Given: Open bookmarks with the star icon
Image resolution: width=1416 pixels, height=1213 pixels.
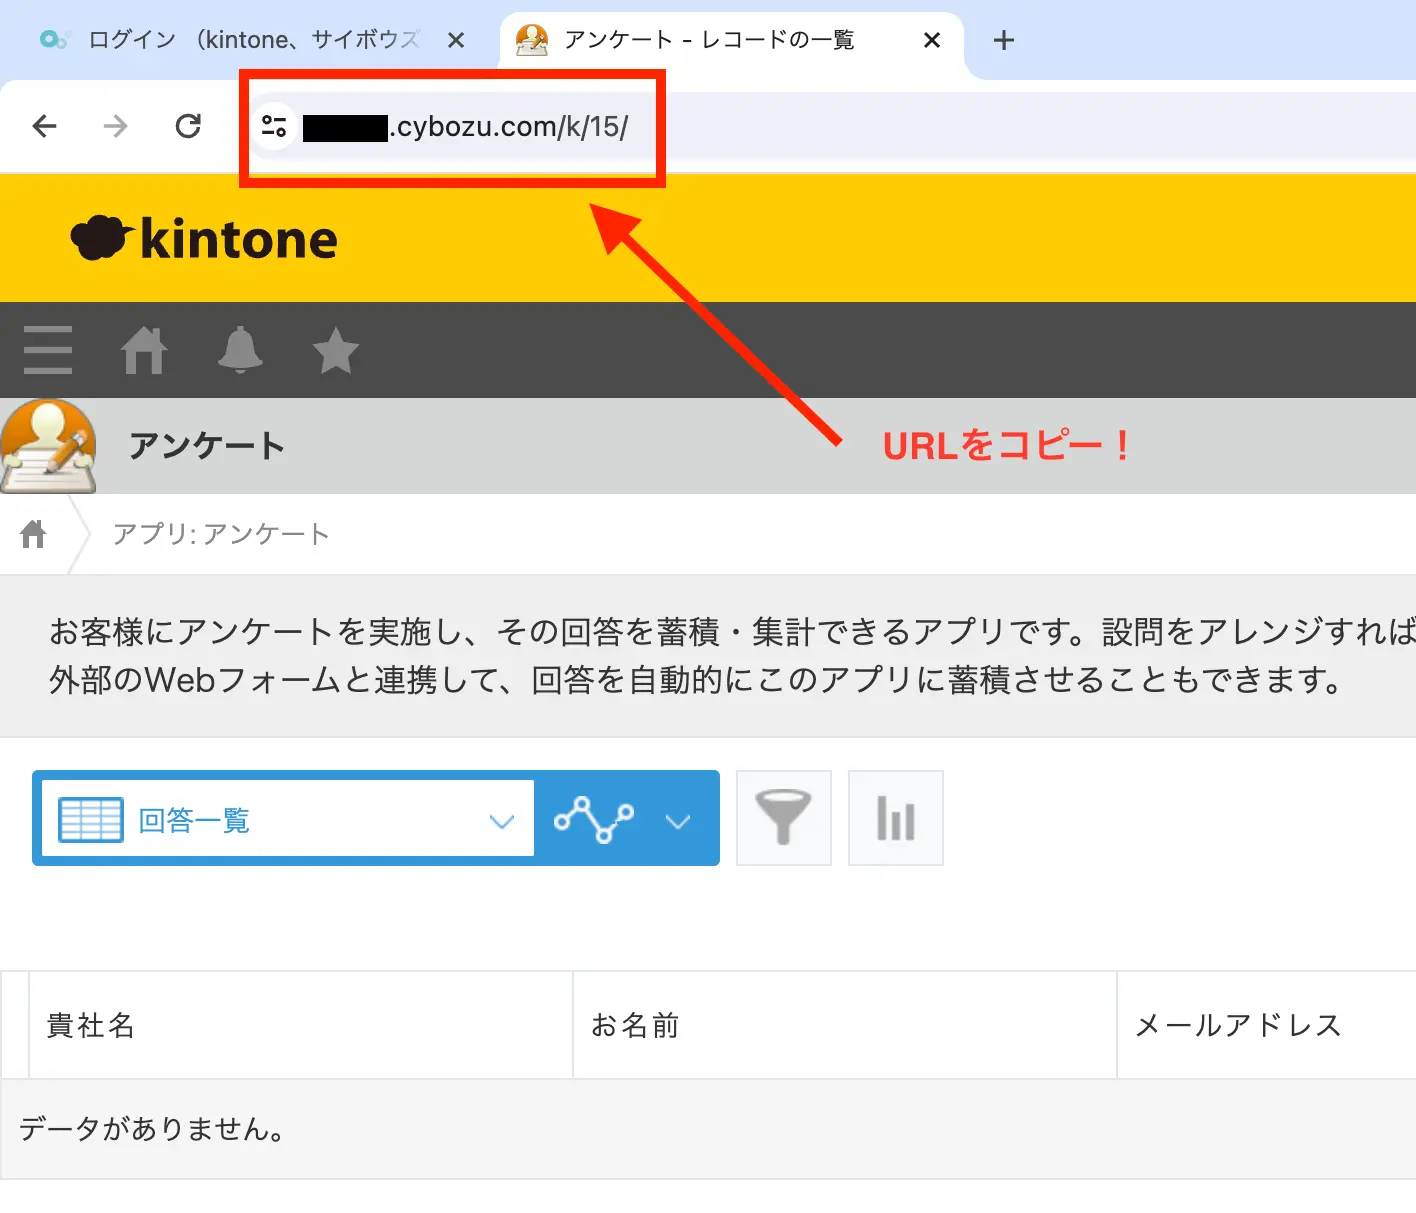Looking at the screenshot, I should click(335, 350).
